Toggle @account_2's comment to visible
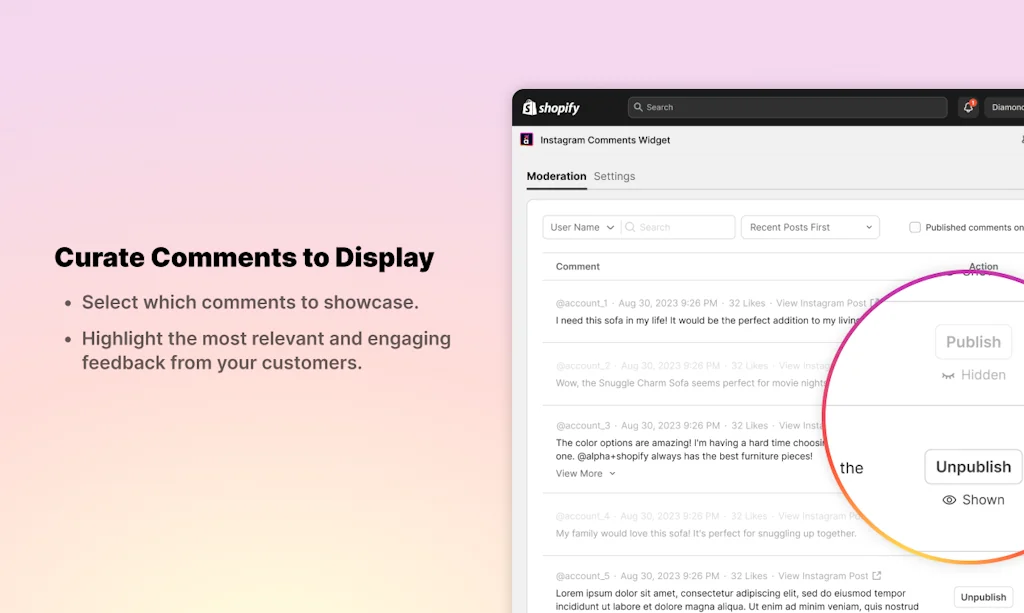 tap(973, 341)
